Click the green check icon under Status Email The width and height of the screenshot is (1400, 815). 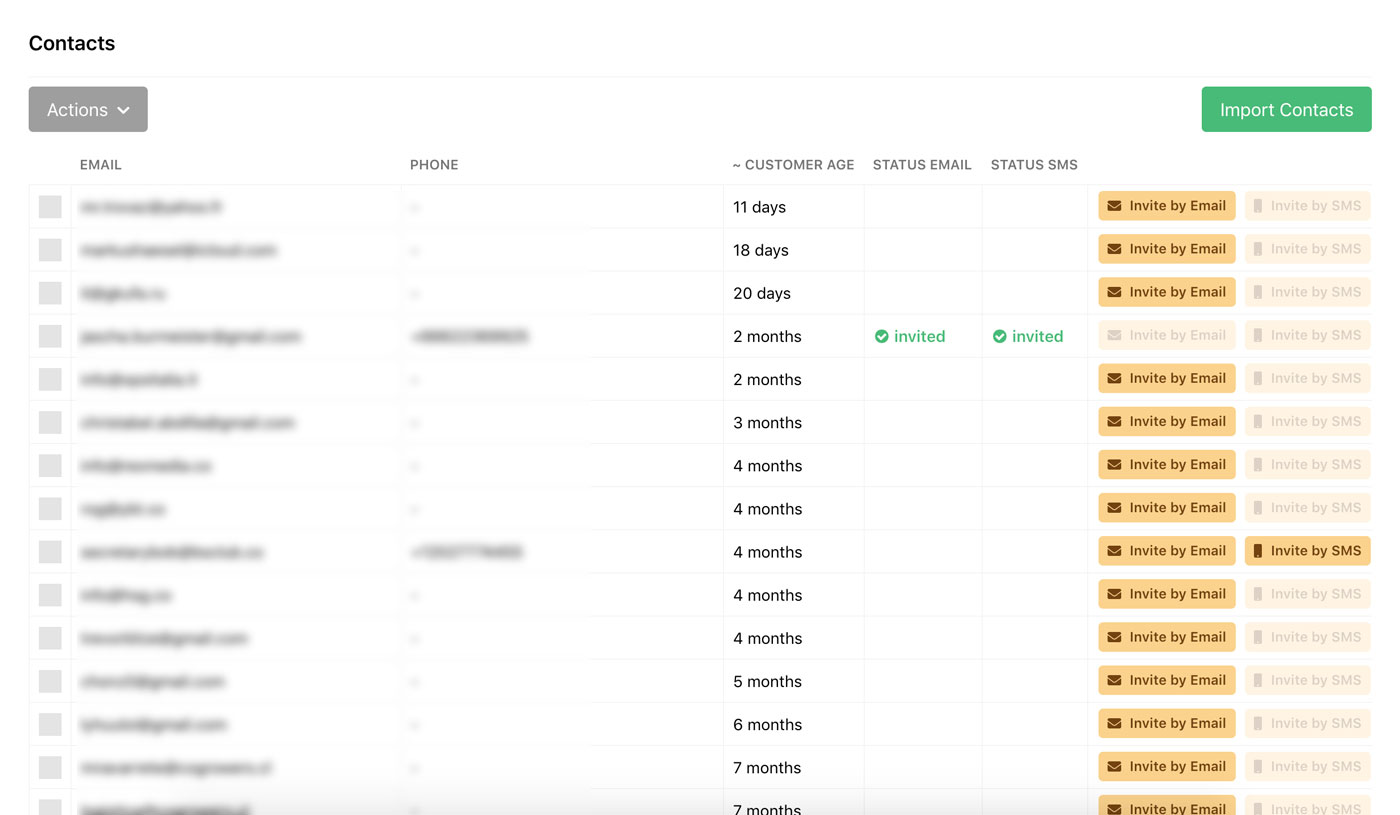pyautogui.click(x=882, y=337)
